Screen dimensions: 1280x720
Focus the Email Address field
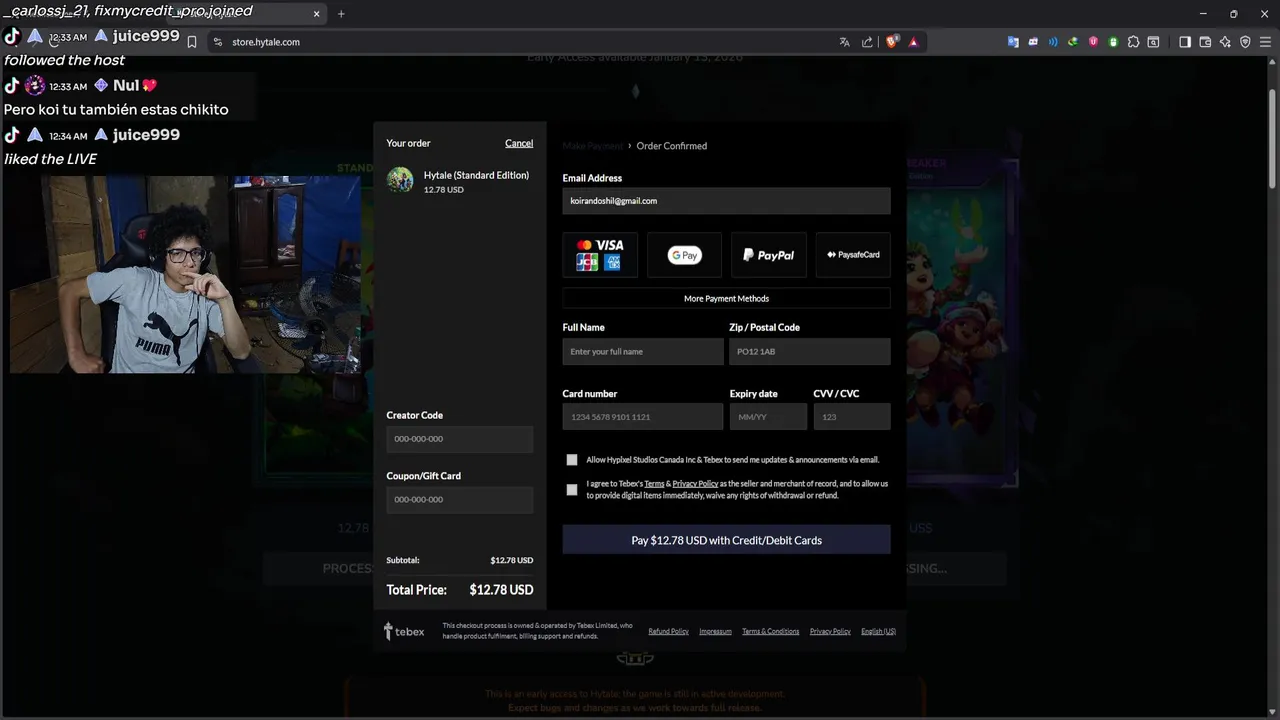pyautogui.click(x=726, y=201)
